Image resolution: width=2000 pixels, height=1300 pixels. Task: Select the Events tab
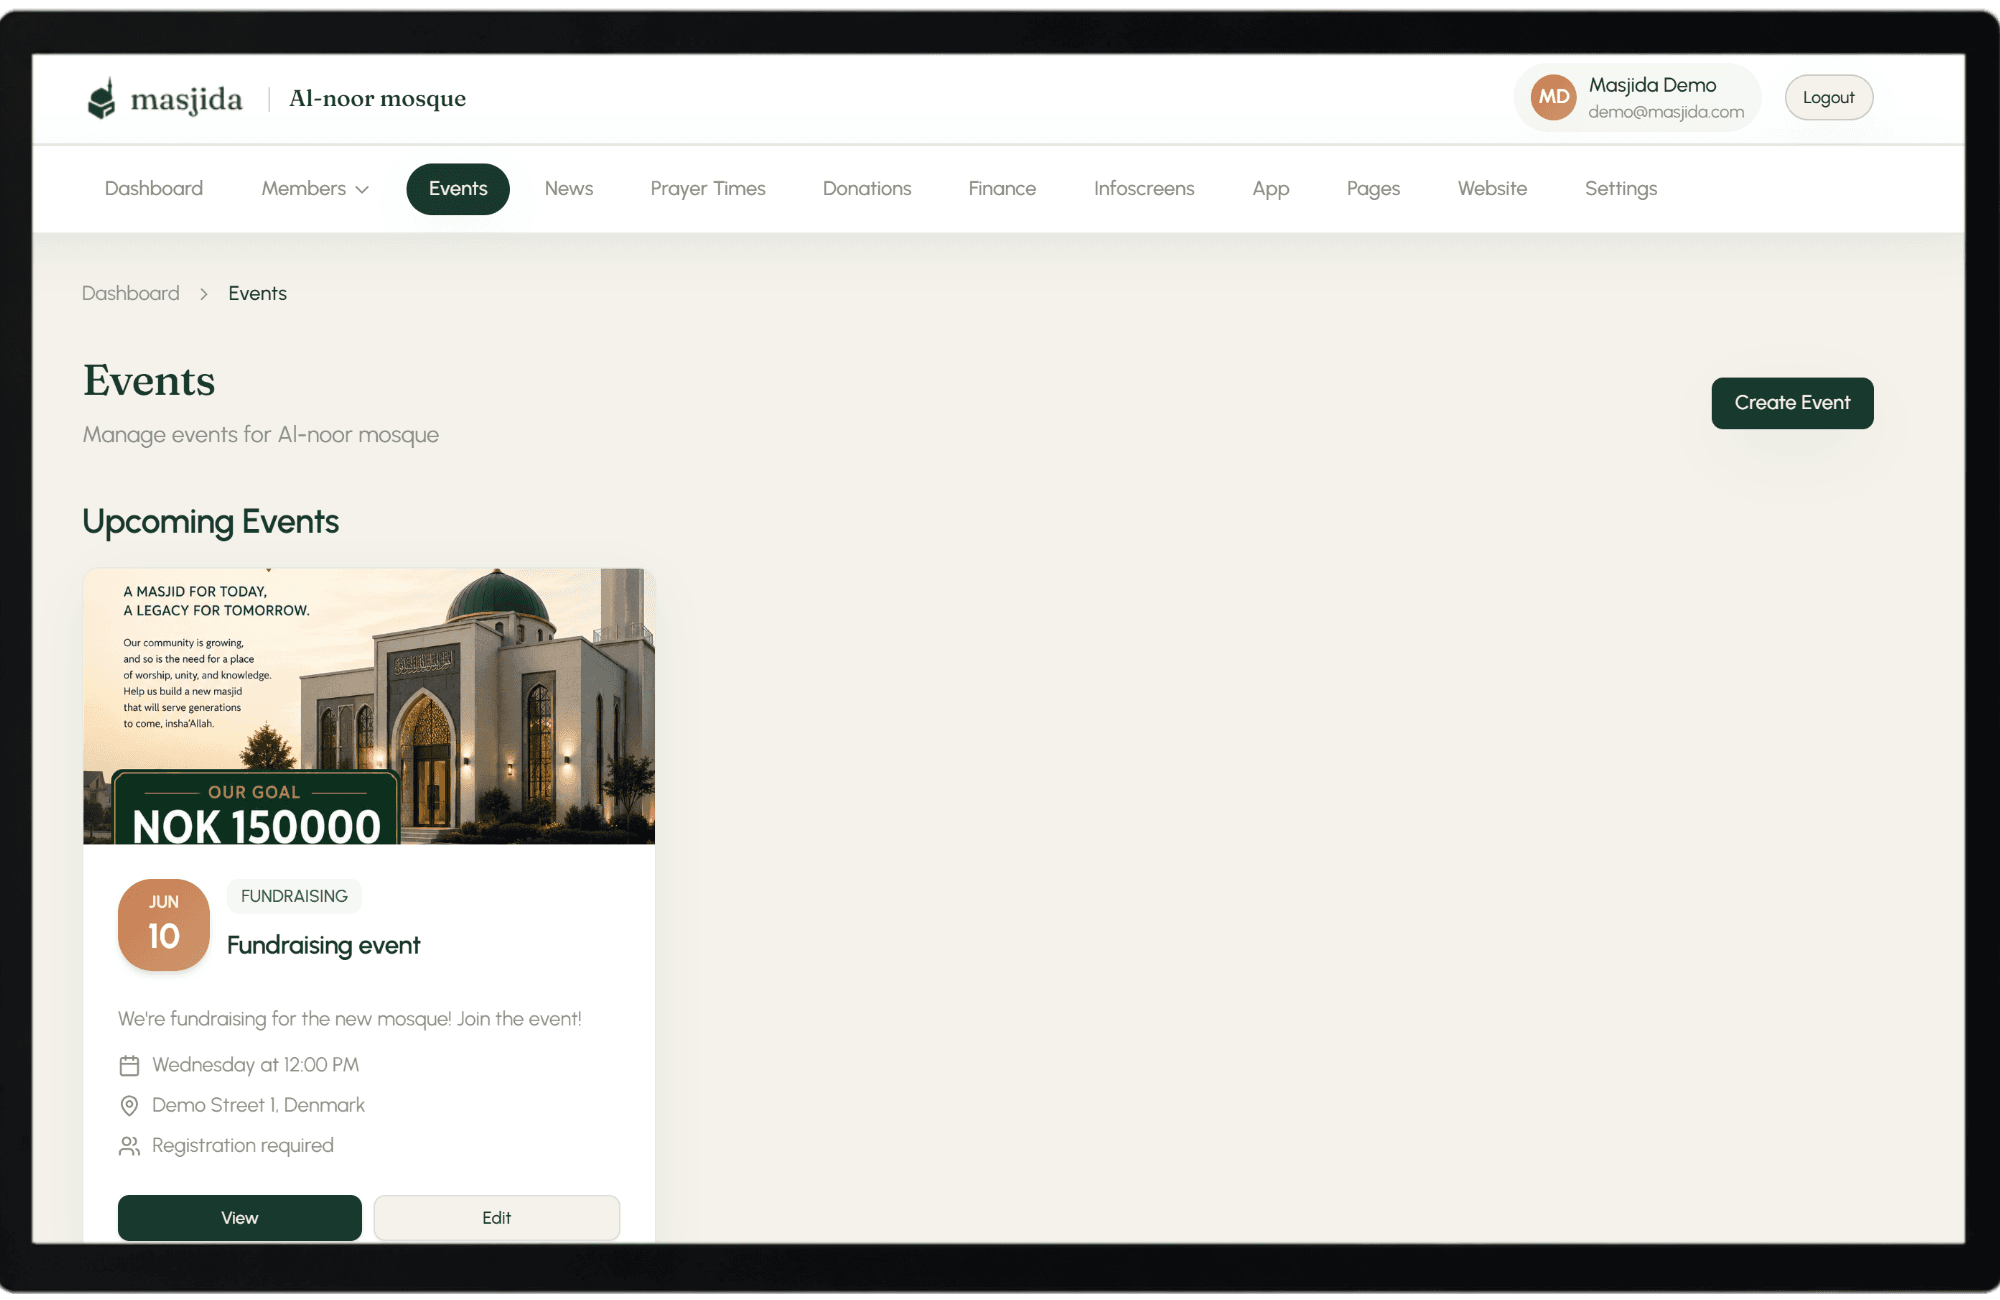click(x=458, y=189)
